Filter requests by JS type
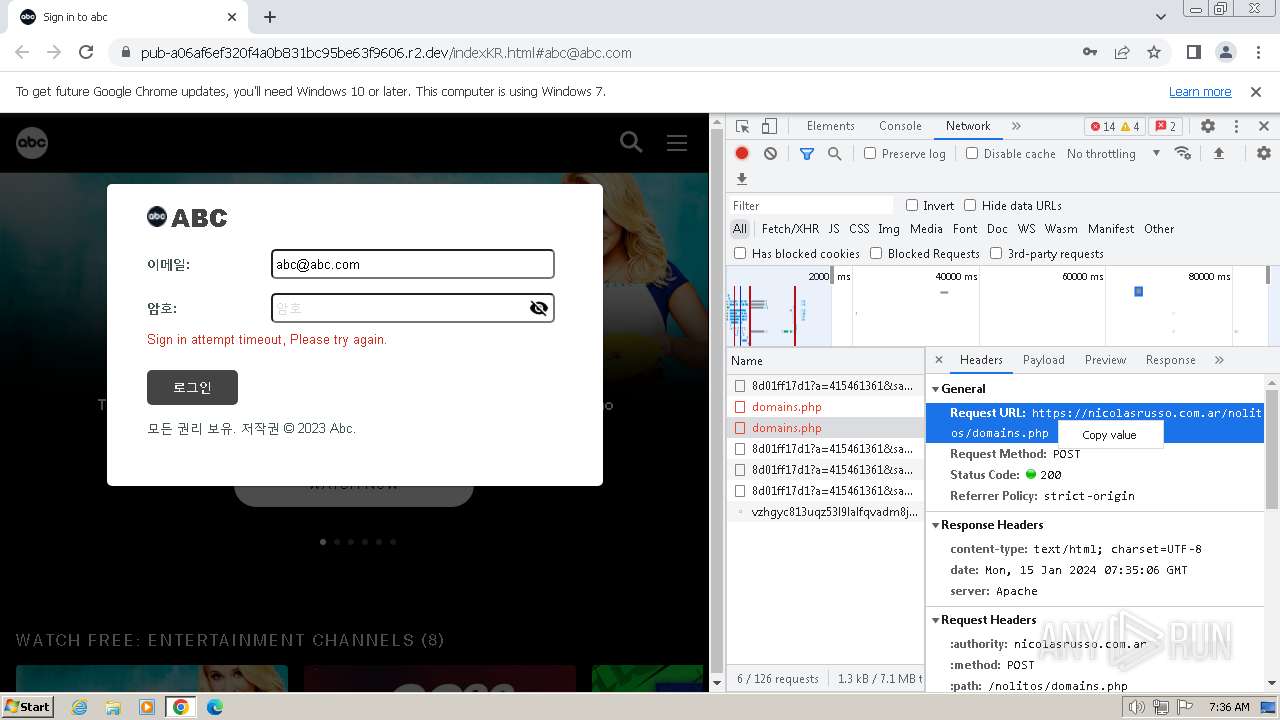The image size is (1280, 720). (x=834, y=229)
